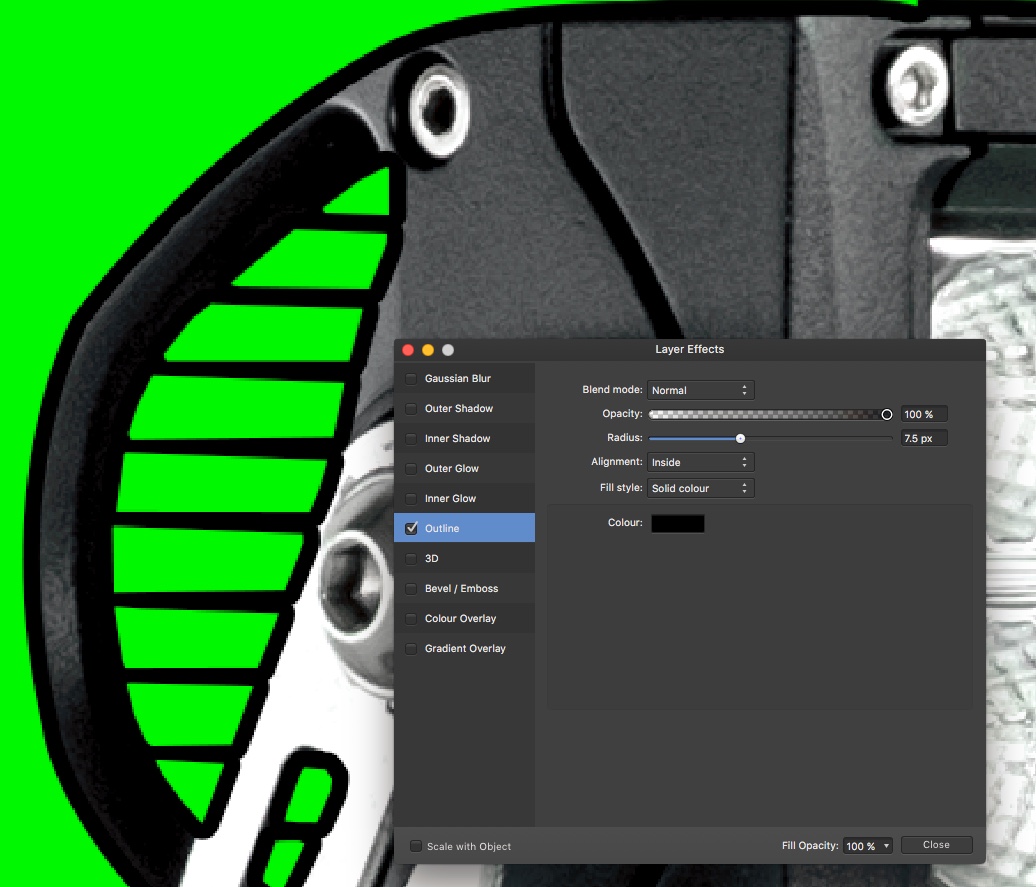Uncheck the Outline effect checkbox

click(411, 528)
